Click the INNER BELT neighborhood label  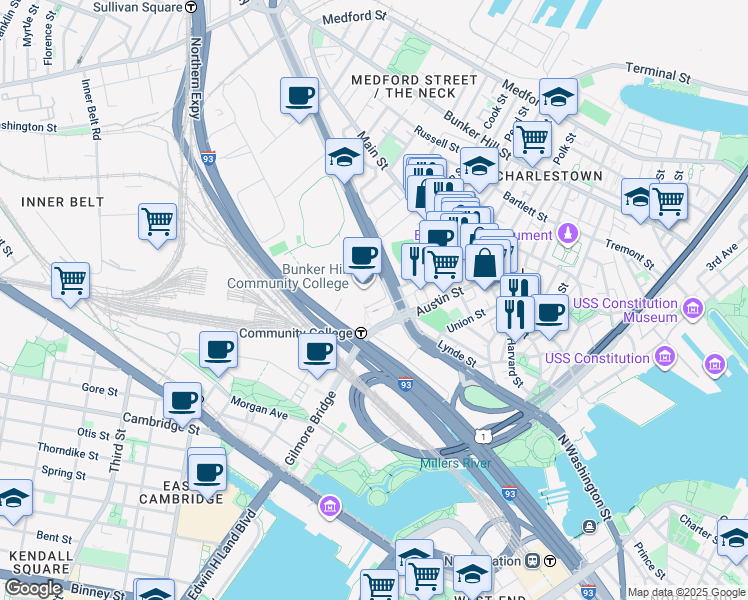[62, 202]
